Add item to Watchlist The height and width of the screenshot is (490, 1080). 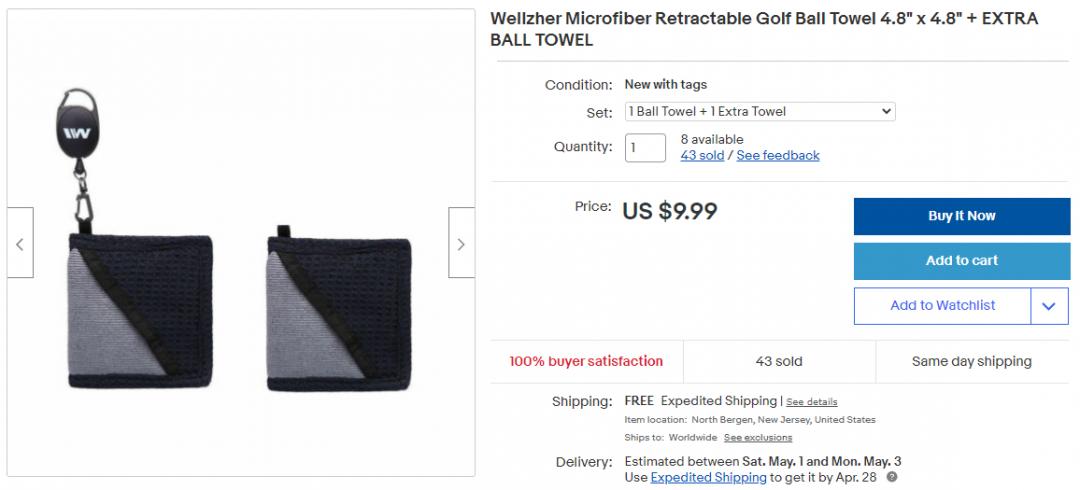pyautogui.click(x=942, y=306)
